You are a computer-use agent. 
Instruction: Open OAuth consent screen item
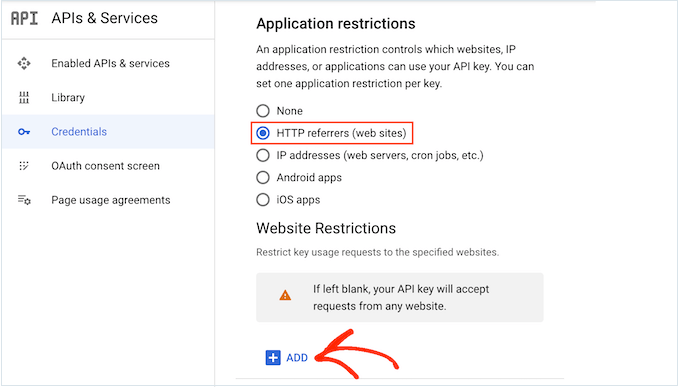click(108, 166)
